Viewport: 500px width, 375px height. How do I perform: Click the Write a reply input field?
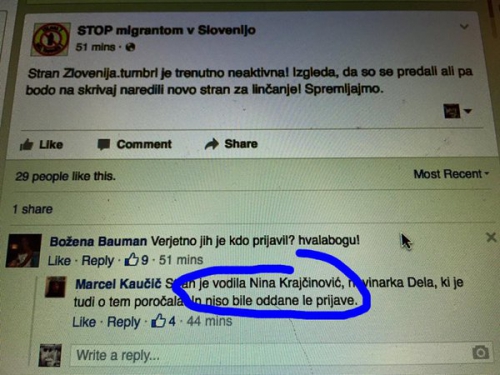coord(280,354)
